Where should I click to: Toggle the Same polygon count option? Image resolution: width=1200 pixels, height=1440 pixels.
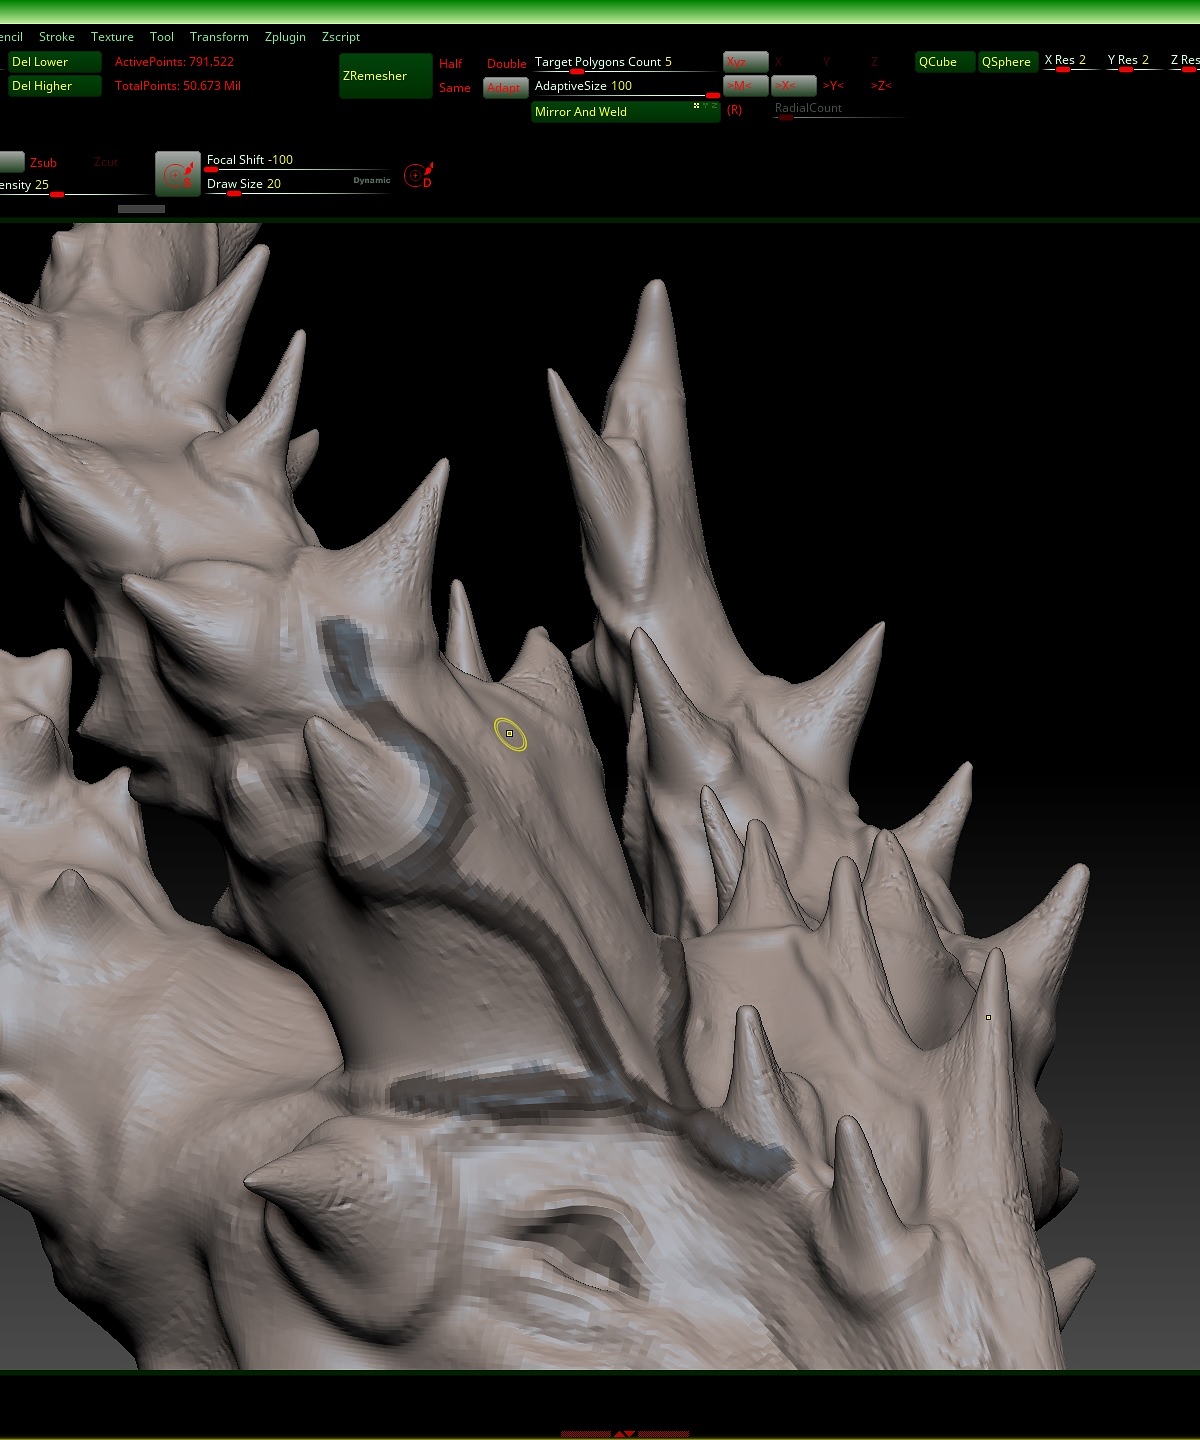point(455,88)
